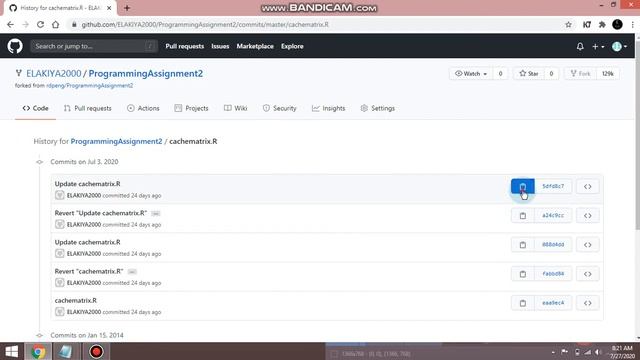This screenshot has height=360, width=640.
Task: Open commit hash a24c9cc
Action: click(553, 216)
